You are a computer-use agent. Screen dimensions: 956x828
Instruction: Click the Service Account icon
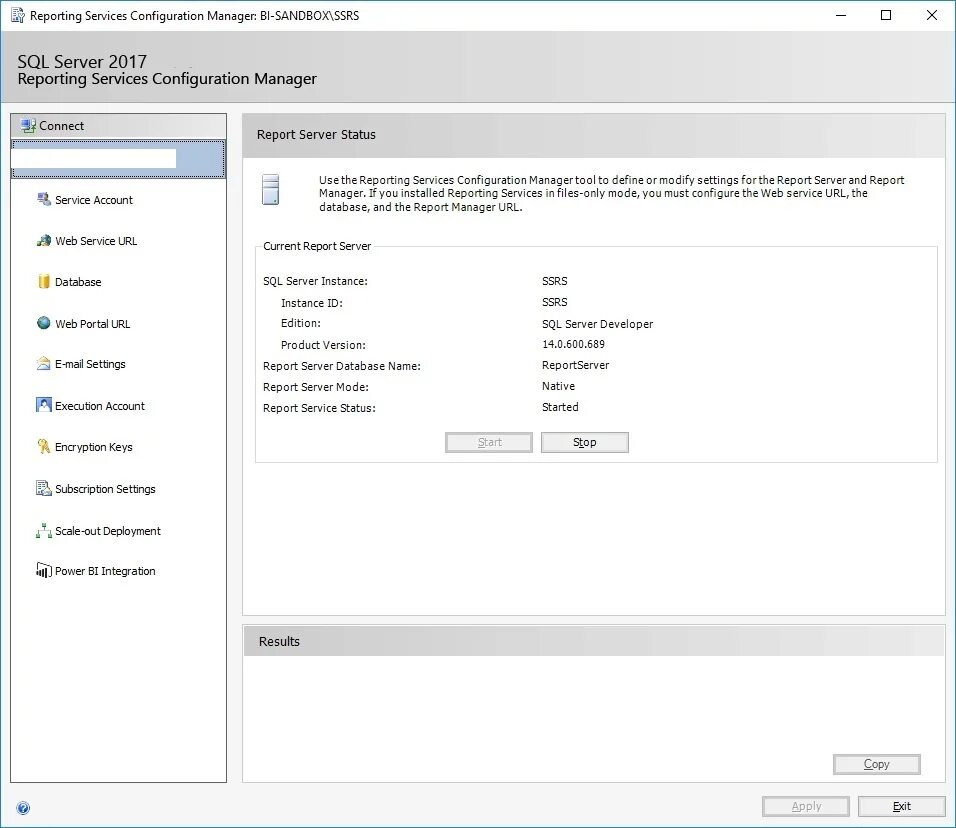pos(43,199)
